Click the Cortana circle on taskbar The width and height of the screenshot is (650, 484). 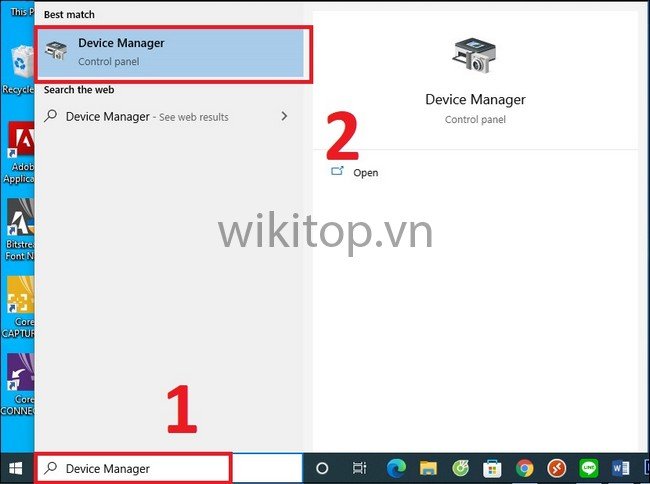click(322, 468)
